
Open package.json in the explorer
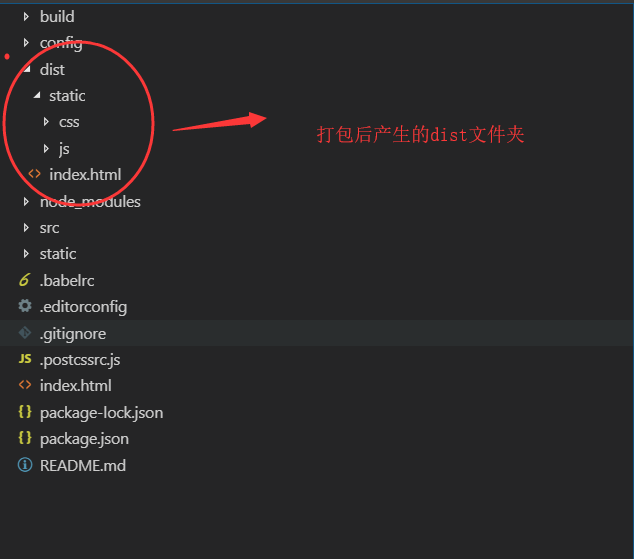[x=84, y=438]
